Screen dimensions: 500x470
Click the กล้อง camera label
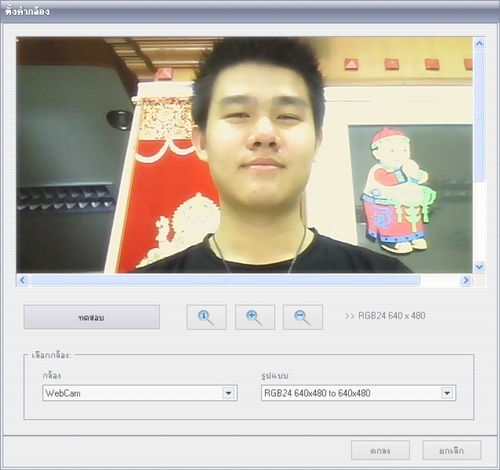(x=52, y=376)
